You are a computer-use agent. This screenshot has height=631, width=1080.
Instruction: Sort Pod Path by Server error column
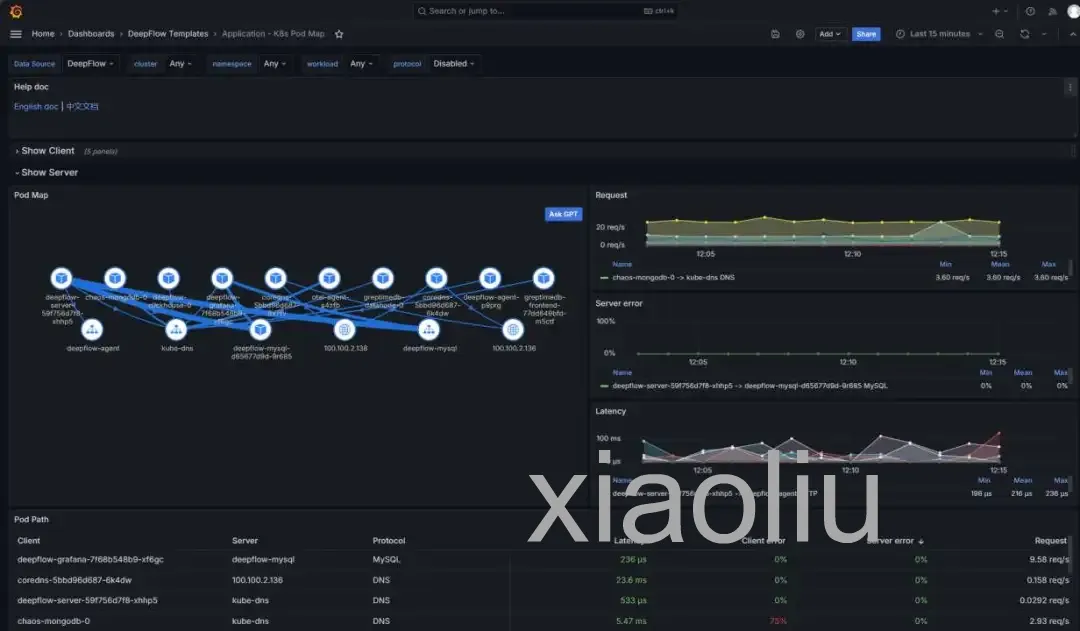click(x=894, y=541)
